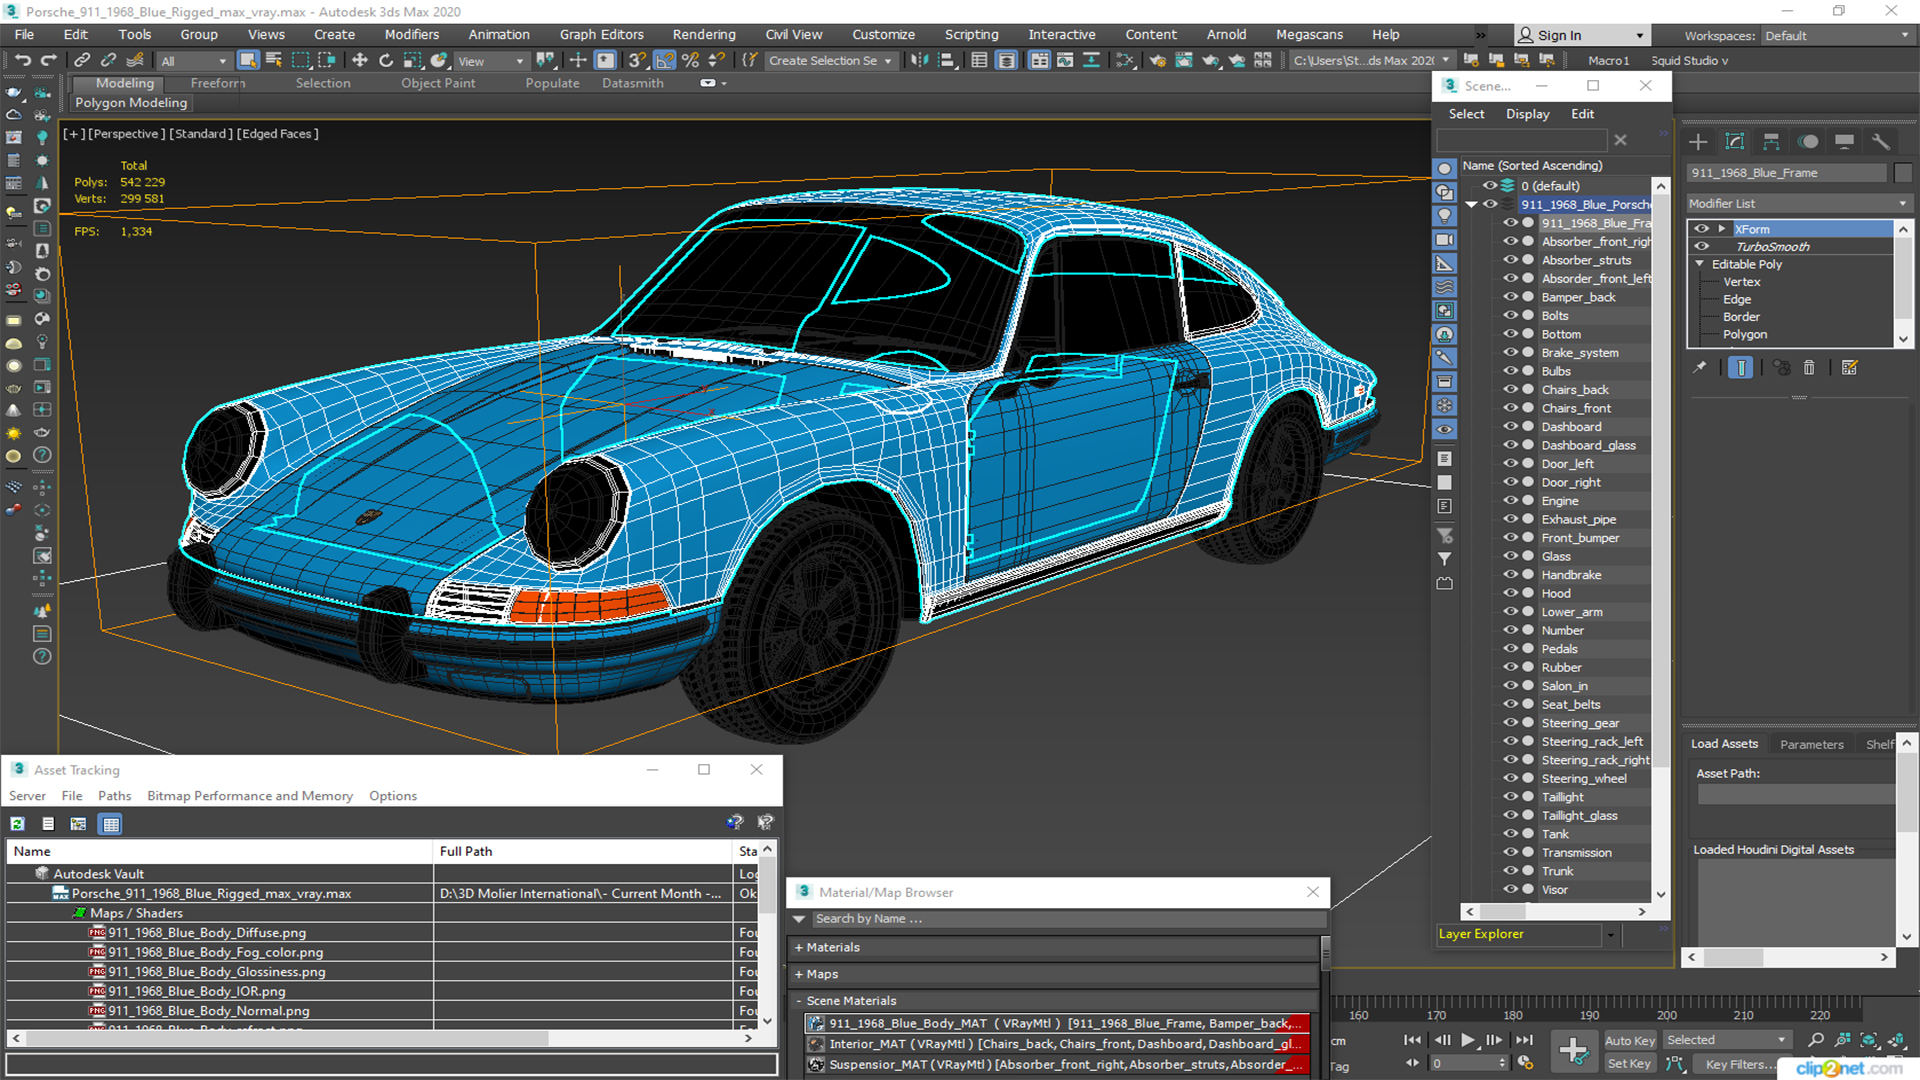The height and width of the screenshot is (1080, 1920).
Task: Toggle visibility of Door_left object
Action: coord(1510,463)
